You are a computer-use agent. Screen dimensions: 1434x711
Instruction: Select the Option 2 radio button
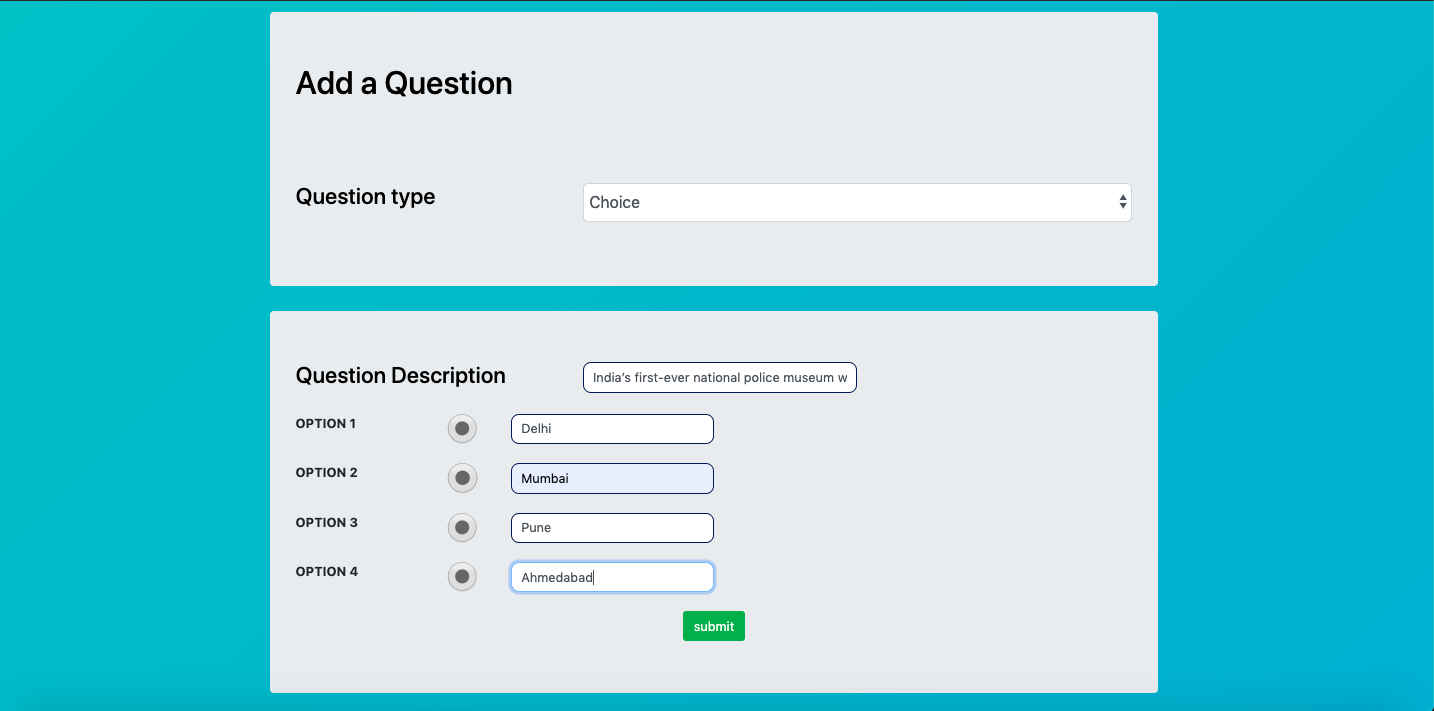point(462,478)
